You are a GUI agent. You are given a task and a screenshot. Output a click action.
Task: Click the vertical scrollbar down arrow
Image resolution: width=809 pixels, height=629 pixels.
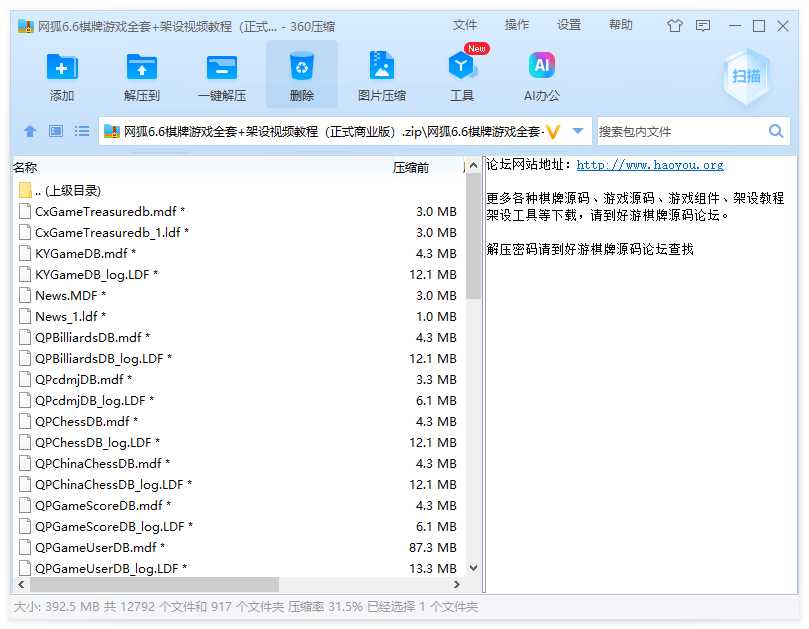click(x=473, y=568)
